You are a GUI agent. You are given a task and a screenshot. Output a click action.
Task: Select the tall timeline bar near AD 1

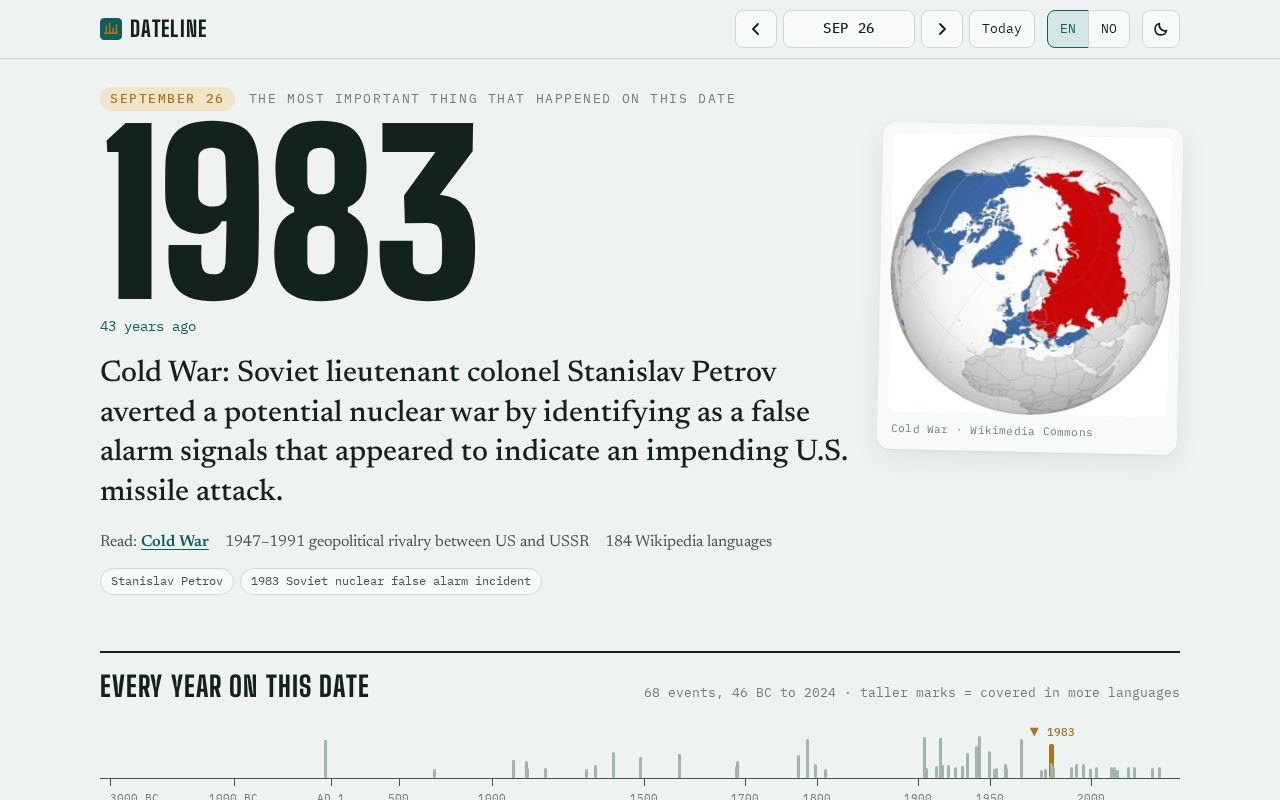[x=325, y=759]
